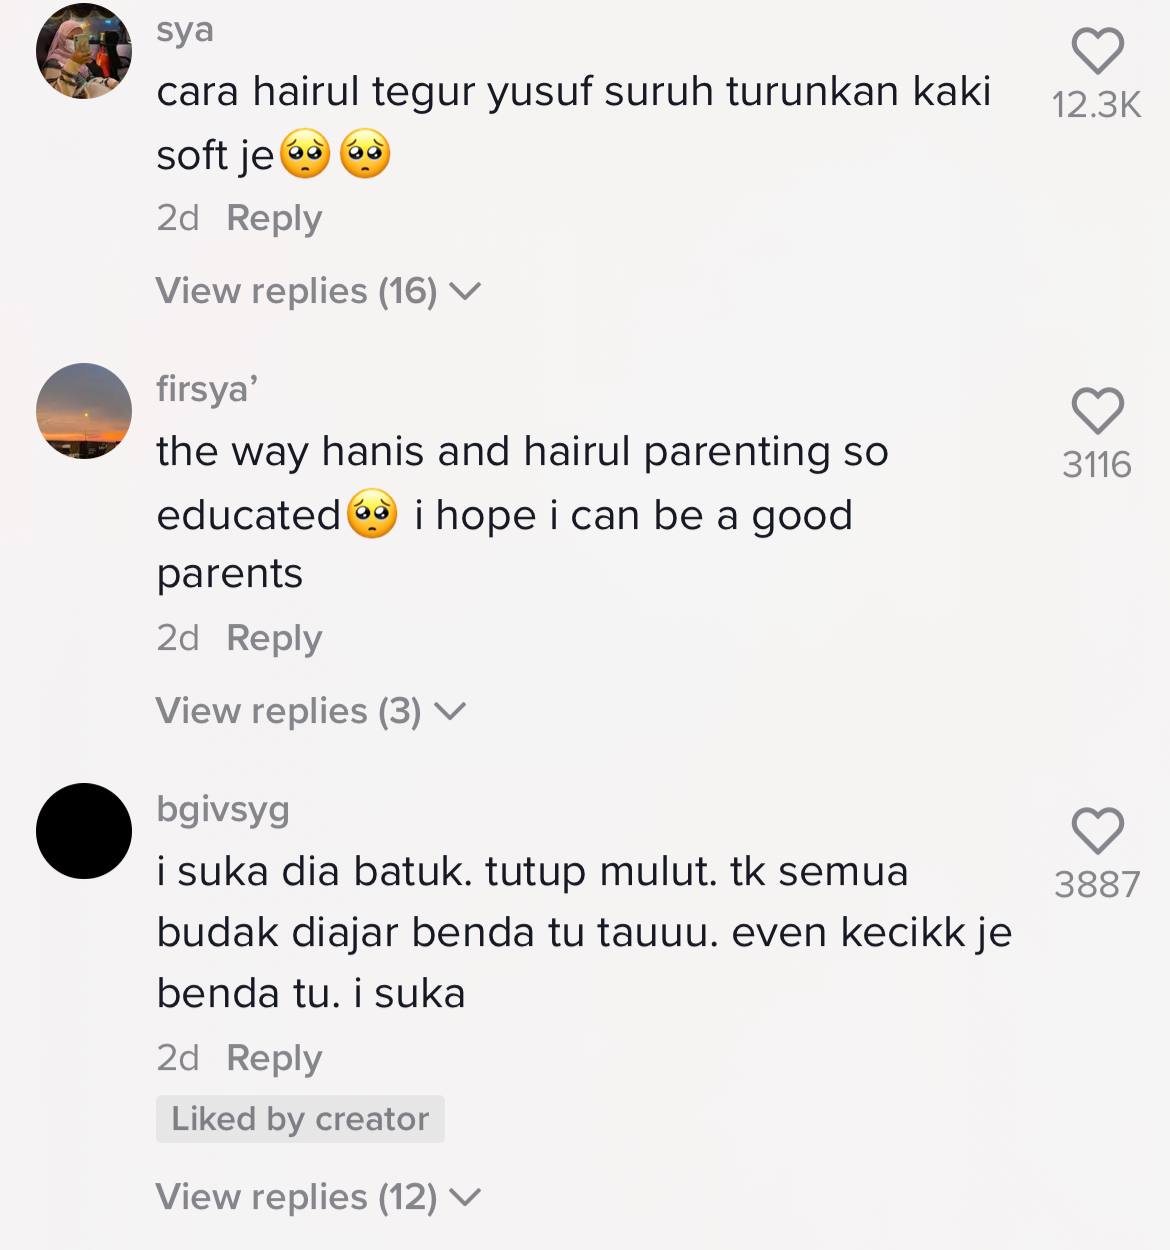Select comment text about hanis and hairul parenting
The height and width of the screenshot is (1250, 1170).
[x=522, y=513]
